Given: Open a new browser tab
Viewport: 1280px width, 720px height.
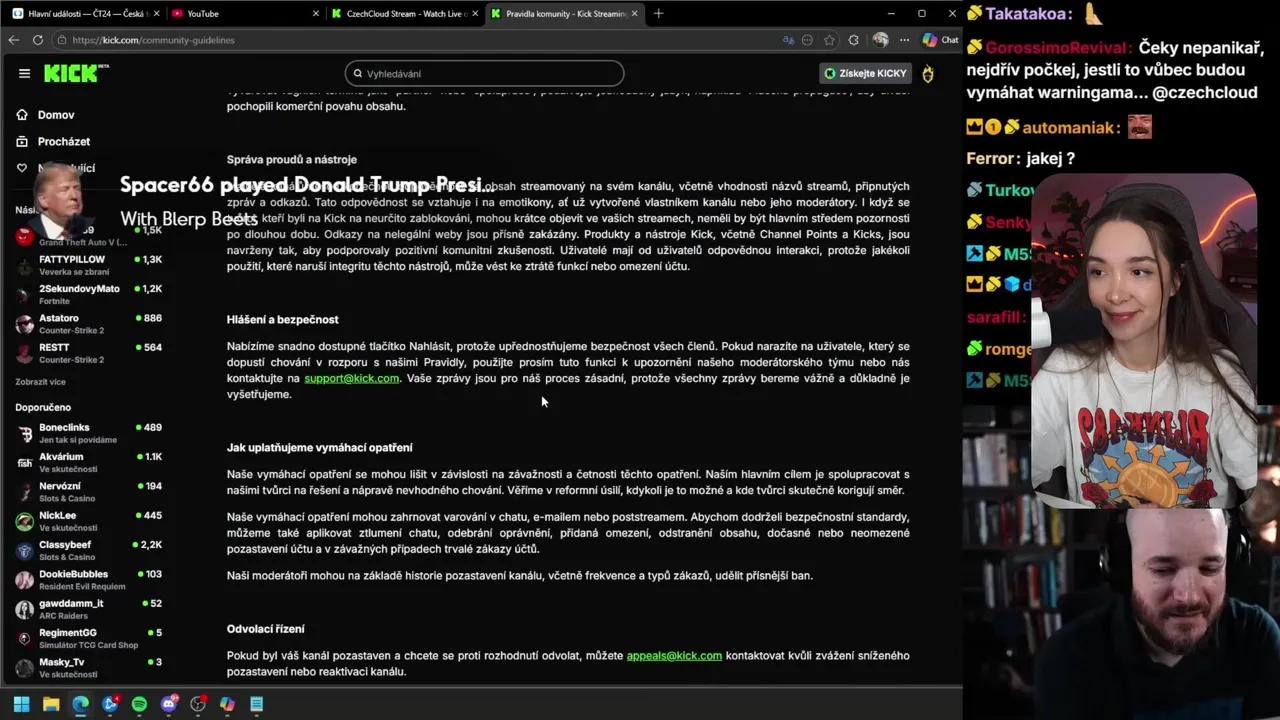Looking at the screenshot, I should (658, 14).
